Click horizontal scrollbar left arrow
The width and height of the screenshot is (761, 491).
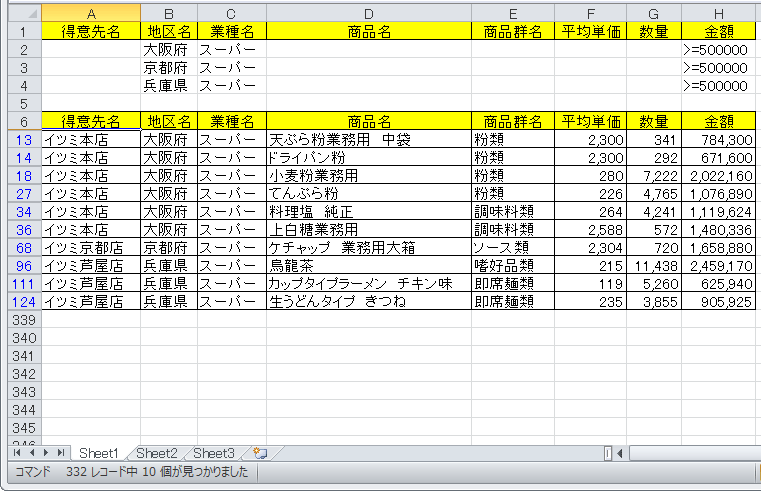(621, 453)
